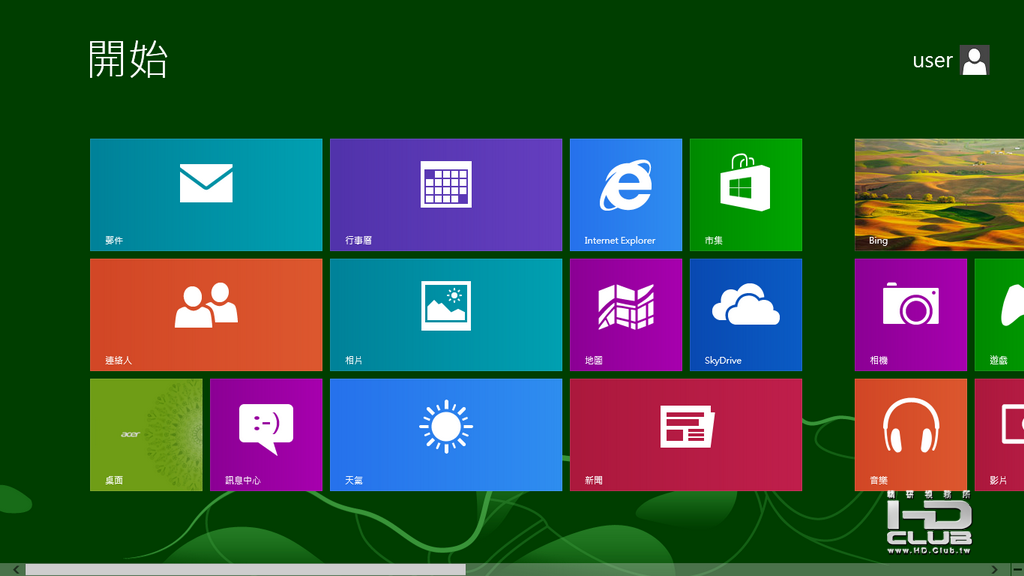1024x576 pixels.
Task: Launch the Calendar (行事曆) tile
Action: tap(446, 195)
